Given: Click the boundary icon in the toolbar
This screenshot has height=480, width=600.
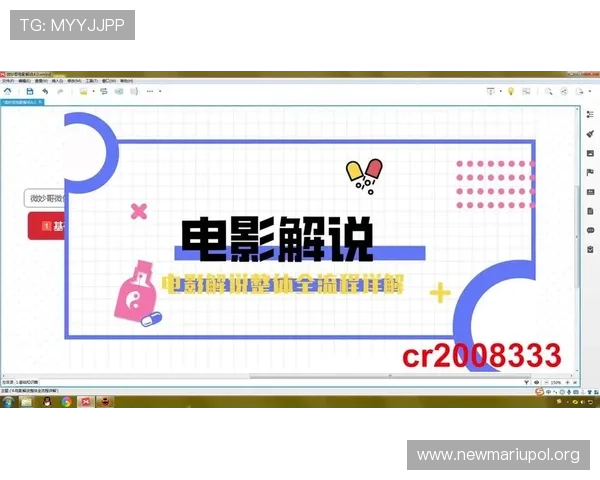Looking at the screenshot, I should 119,91.
